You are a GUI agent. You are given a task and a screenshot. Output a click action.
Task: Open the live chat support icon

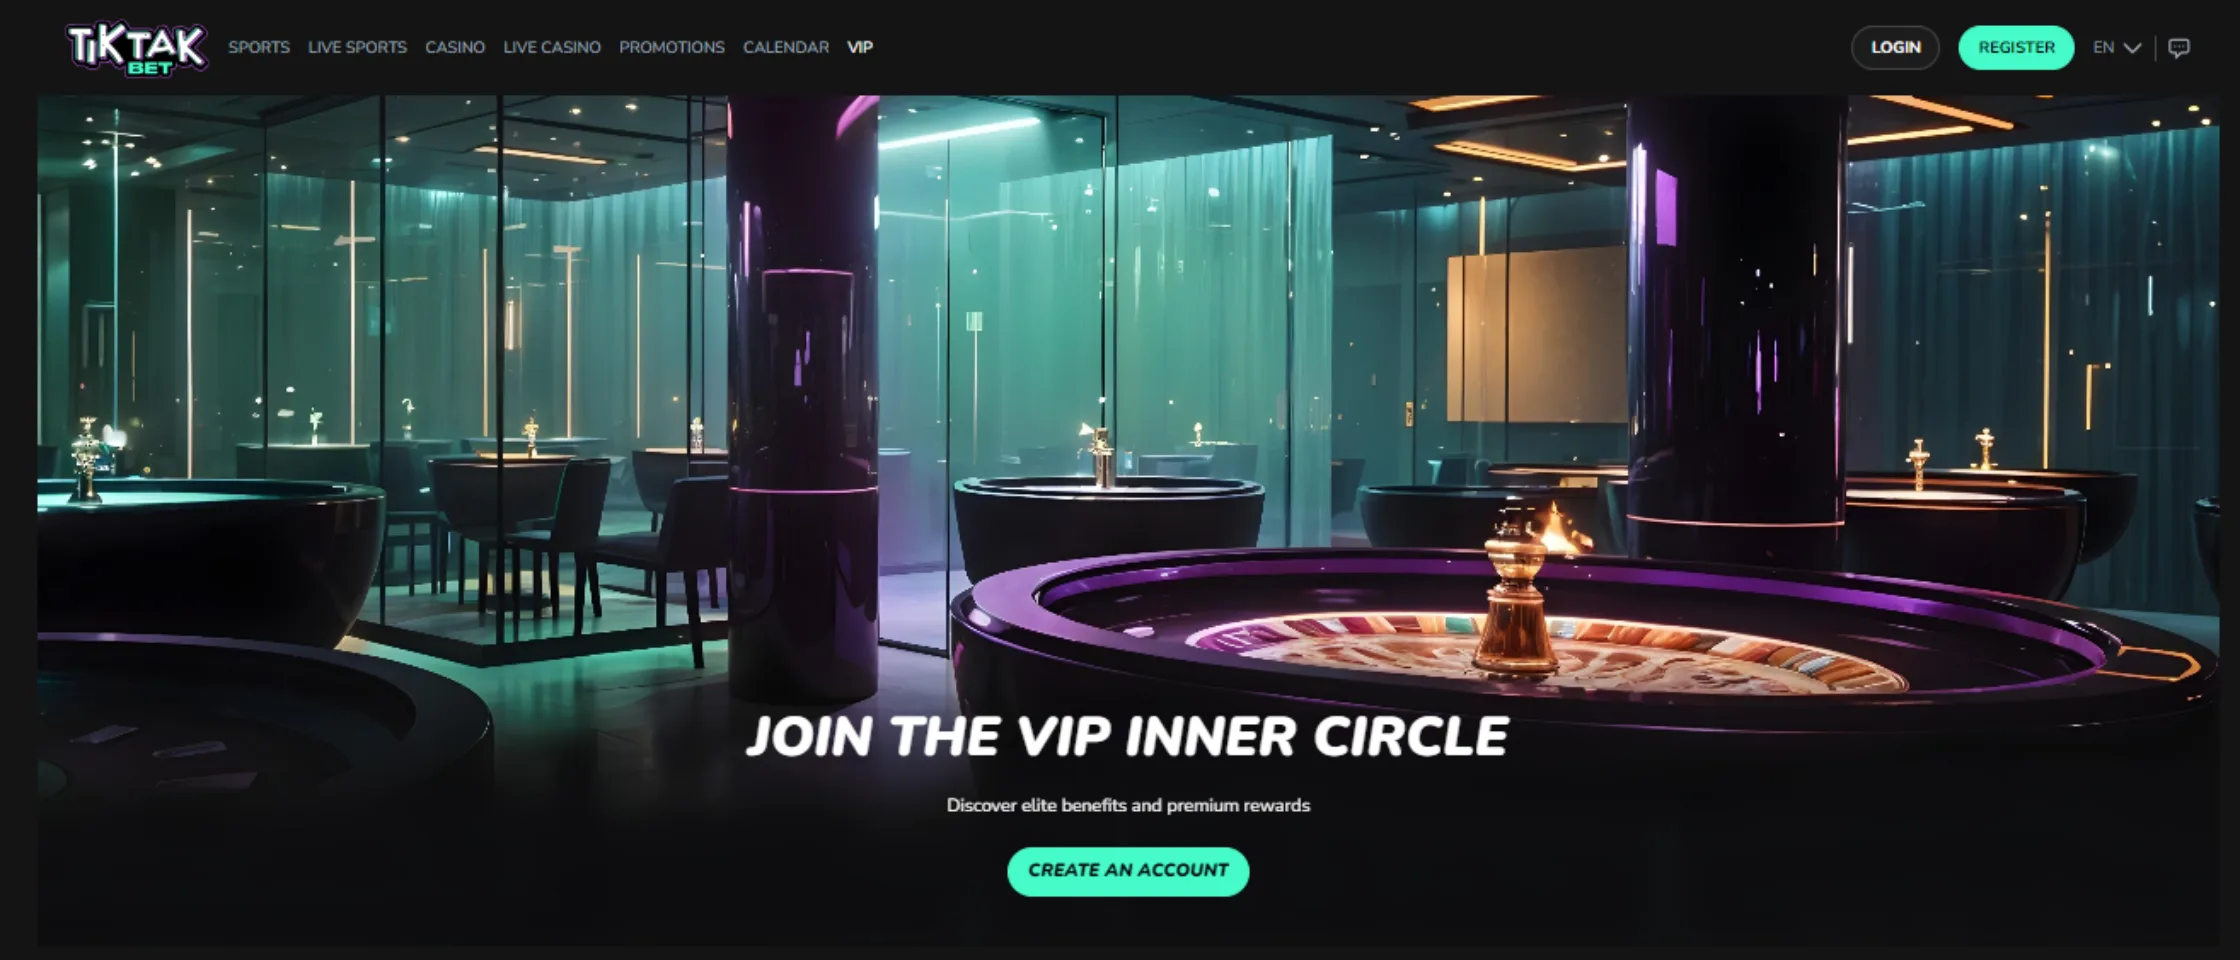2179,48
